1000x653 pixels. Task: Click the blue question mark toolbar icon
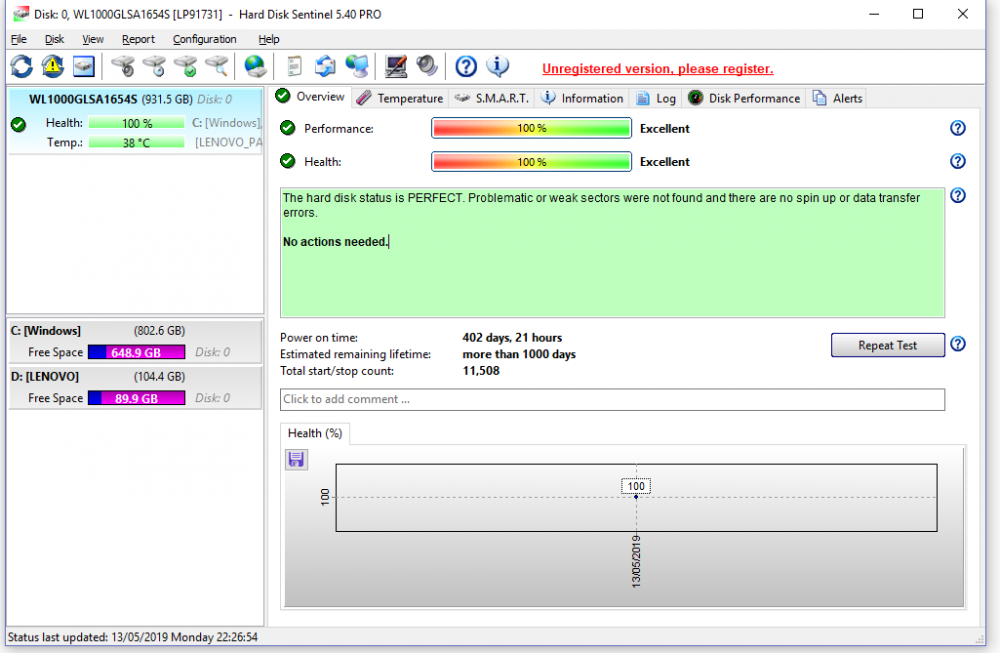[x=466, y=66]
